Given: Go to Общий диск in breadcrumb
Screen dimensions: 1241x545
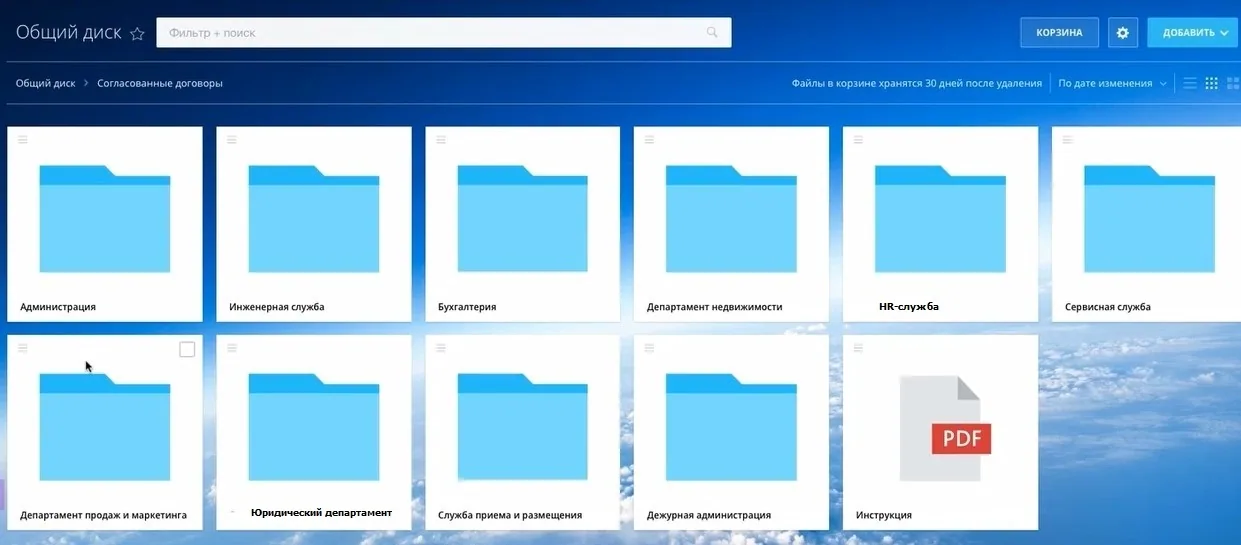Looking at the screenshot, I should tap(45, 83).
